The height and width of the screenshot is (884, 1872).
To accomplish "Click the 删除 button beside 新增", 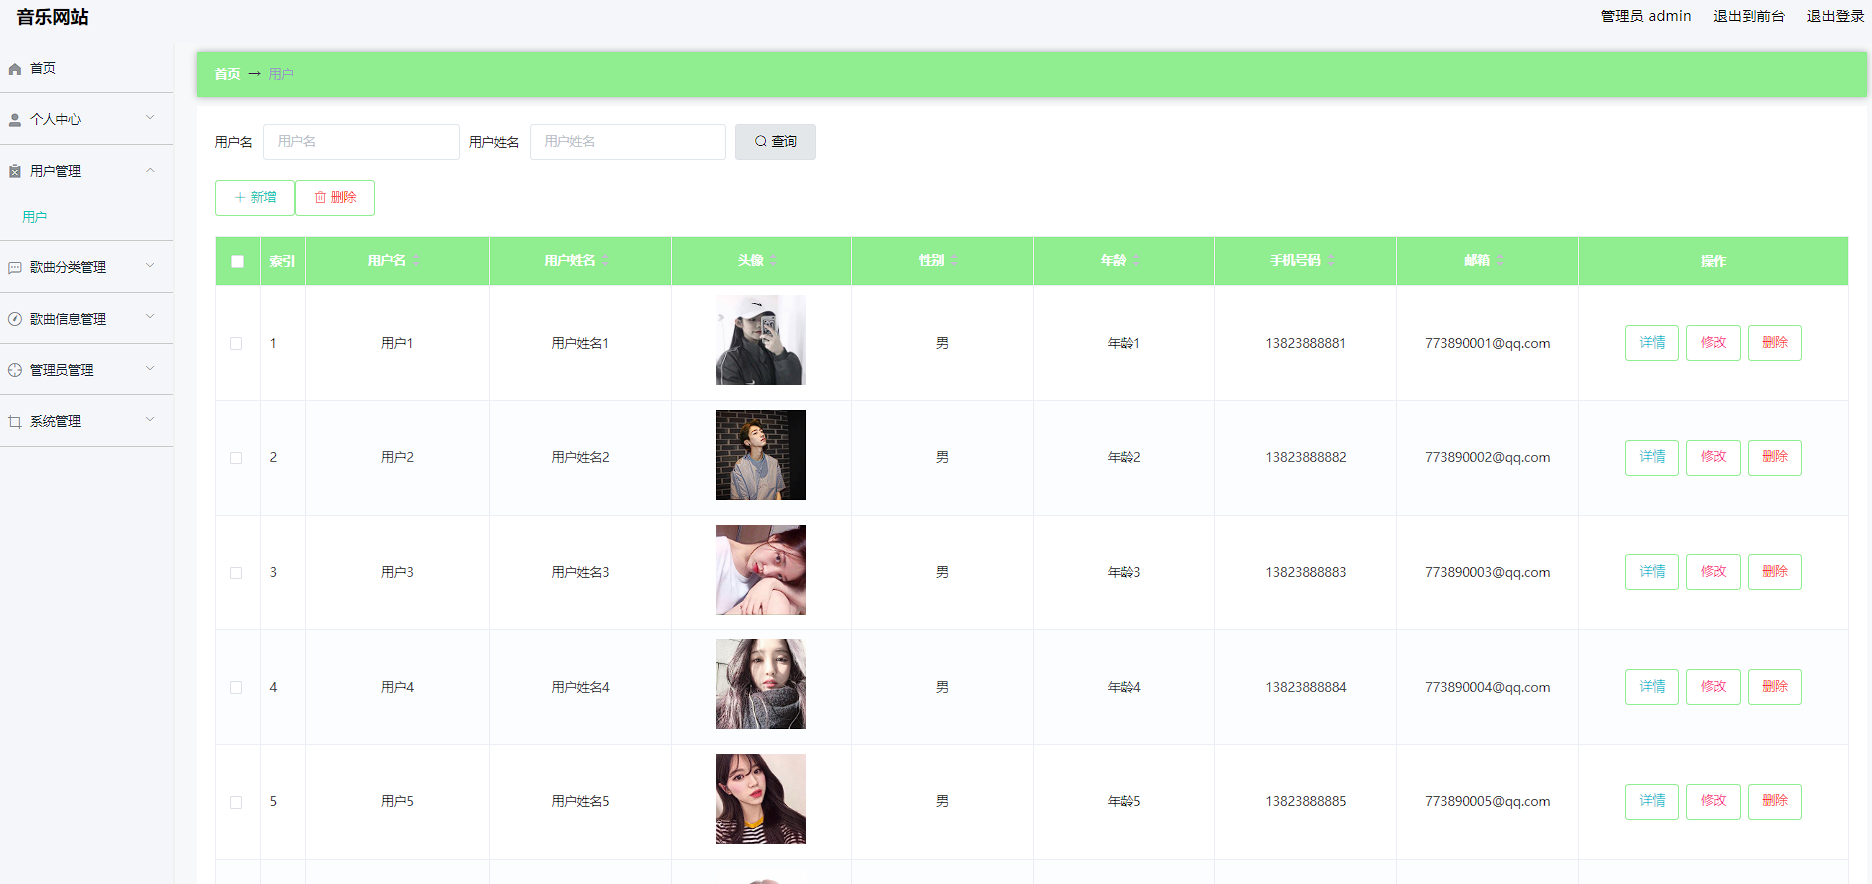I will click(x=335, y=198).
